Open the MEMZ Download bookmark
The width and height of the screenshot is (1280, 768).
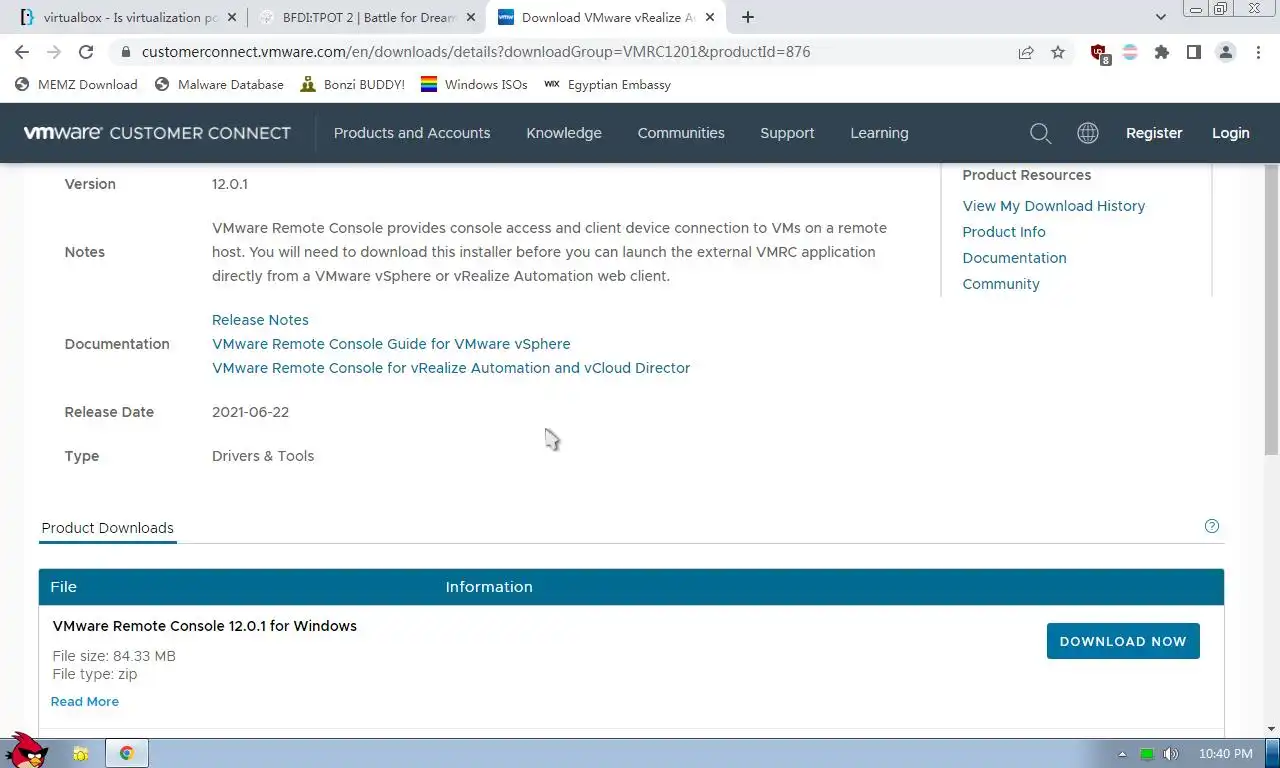(x=76, y=85)
